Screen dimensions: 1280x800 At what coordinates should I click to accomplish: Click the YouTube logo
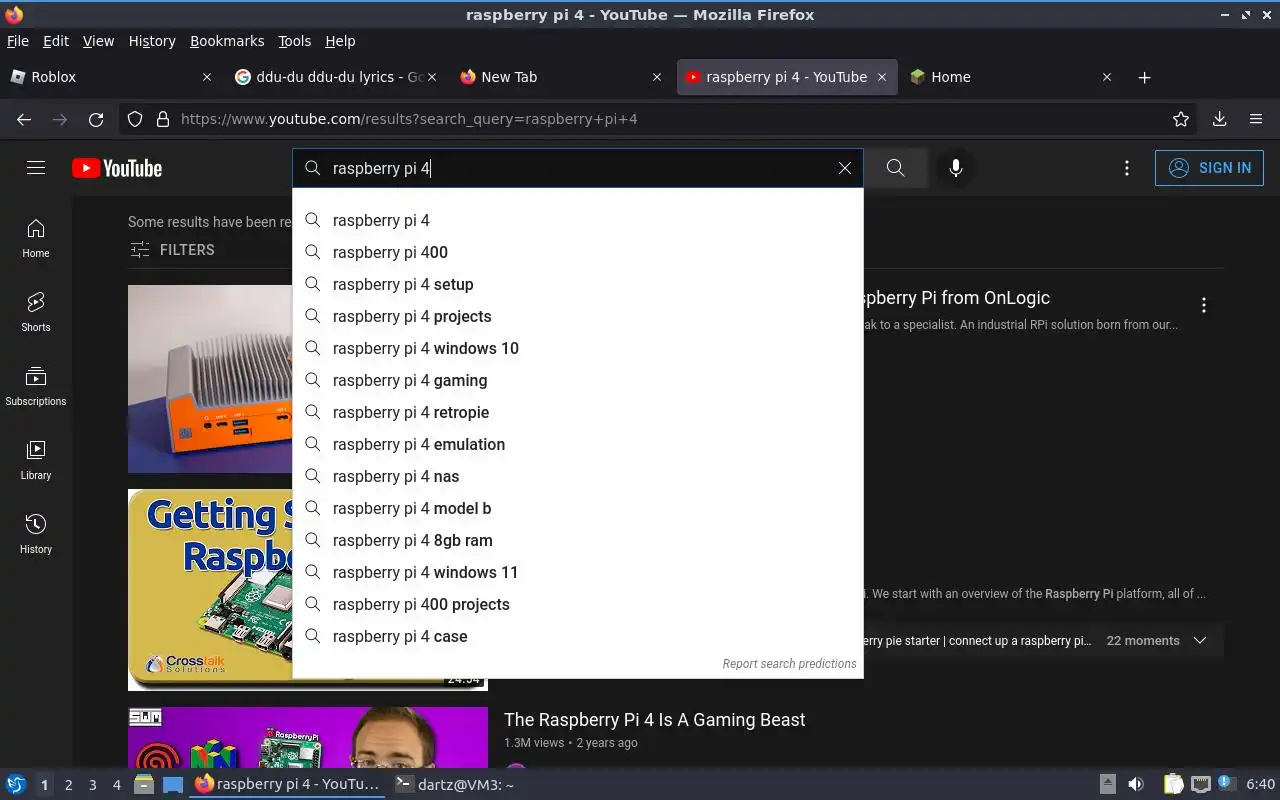(117, 168)
